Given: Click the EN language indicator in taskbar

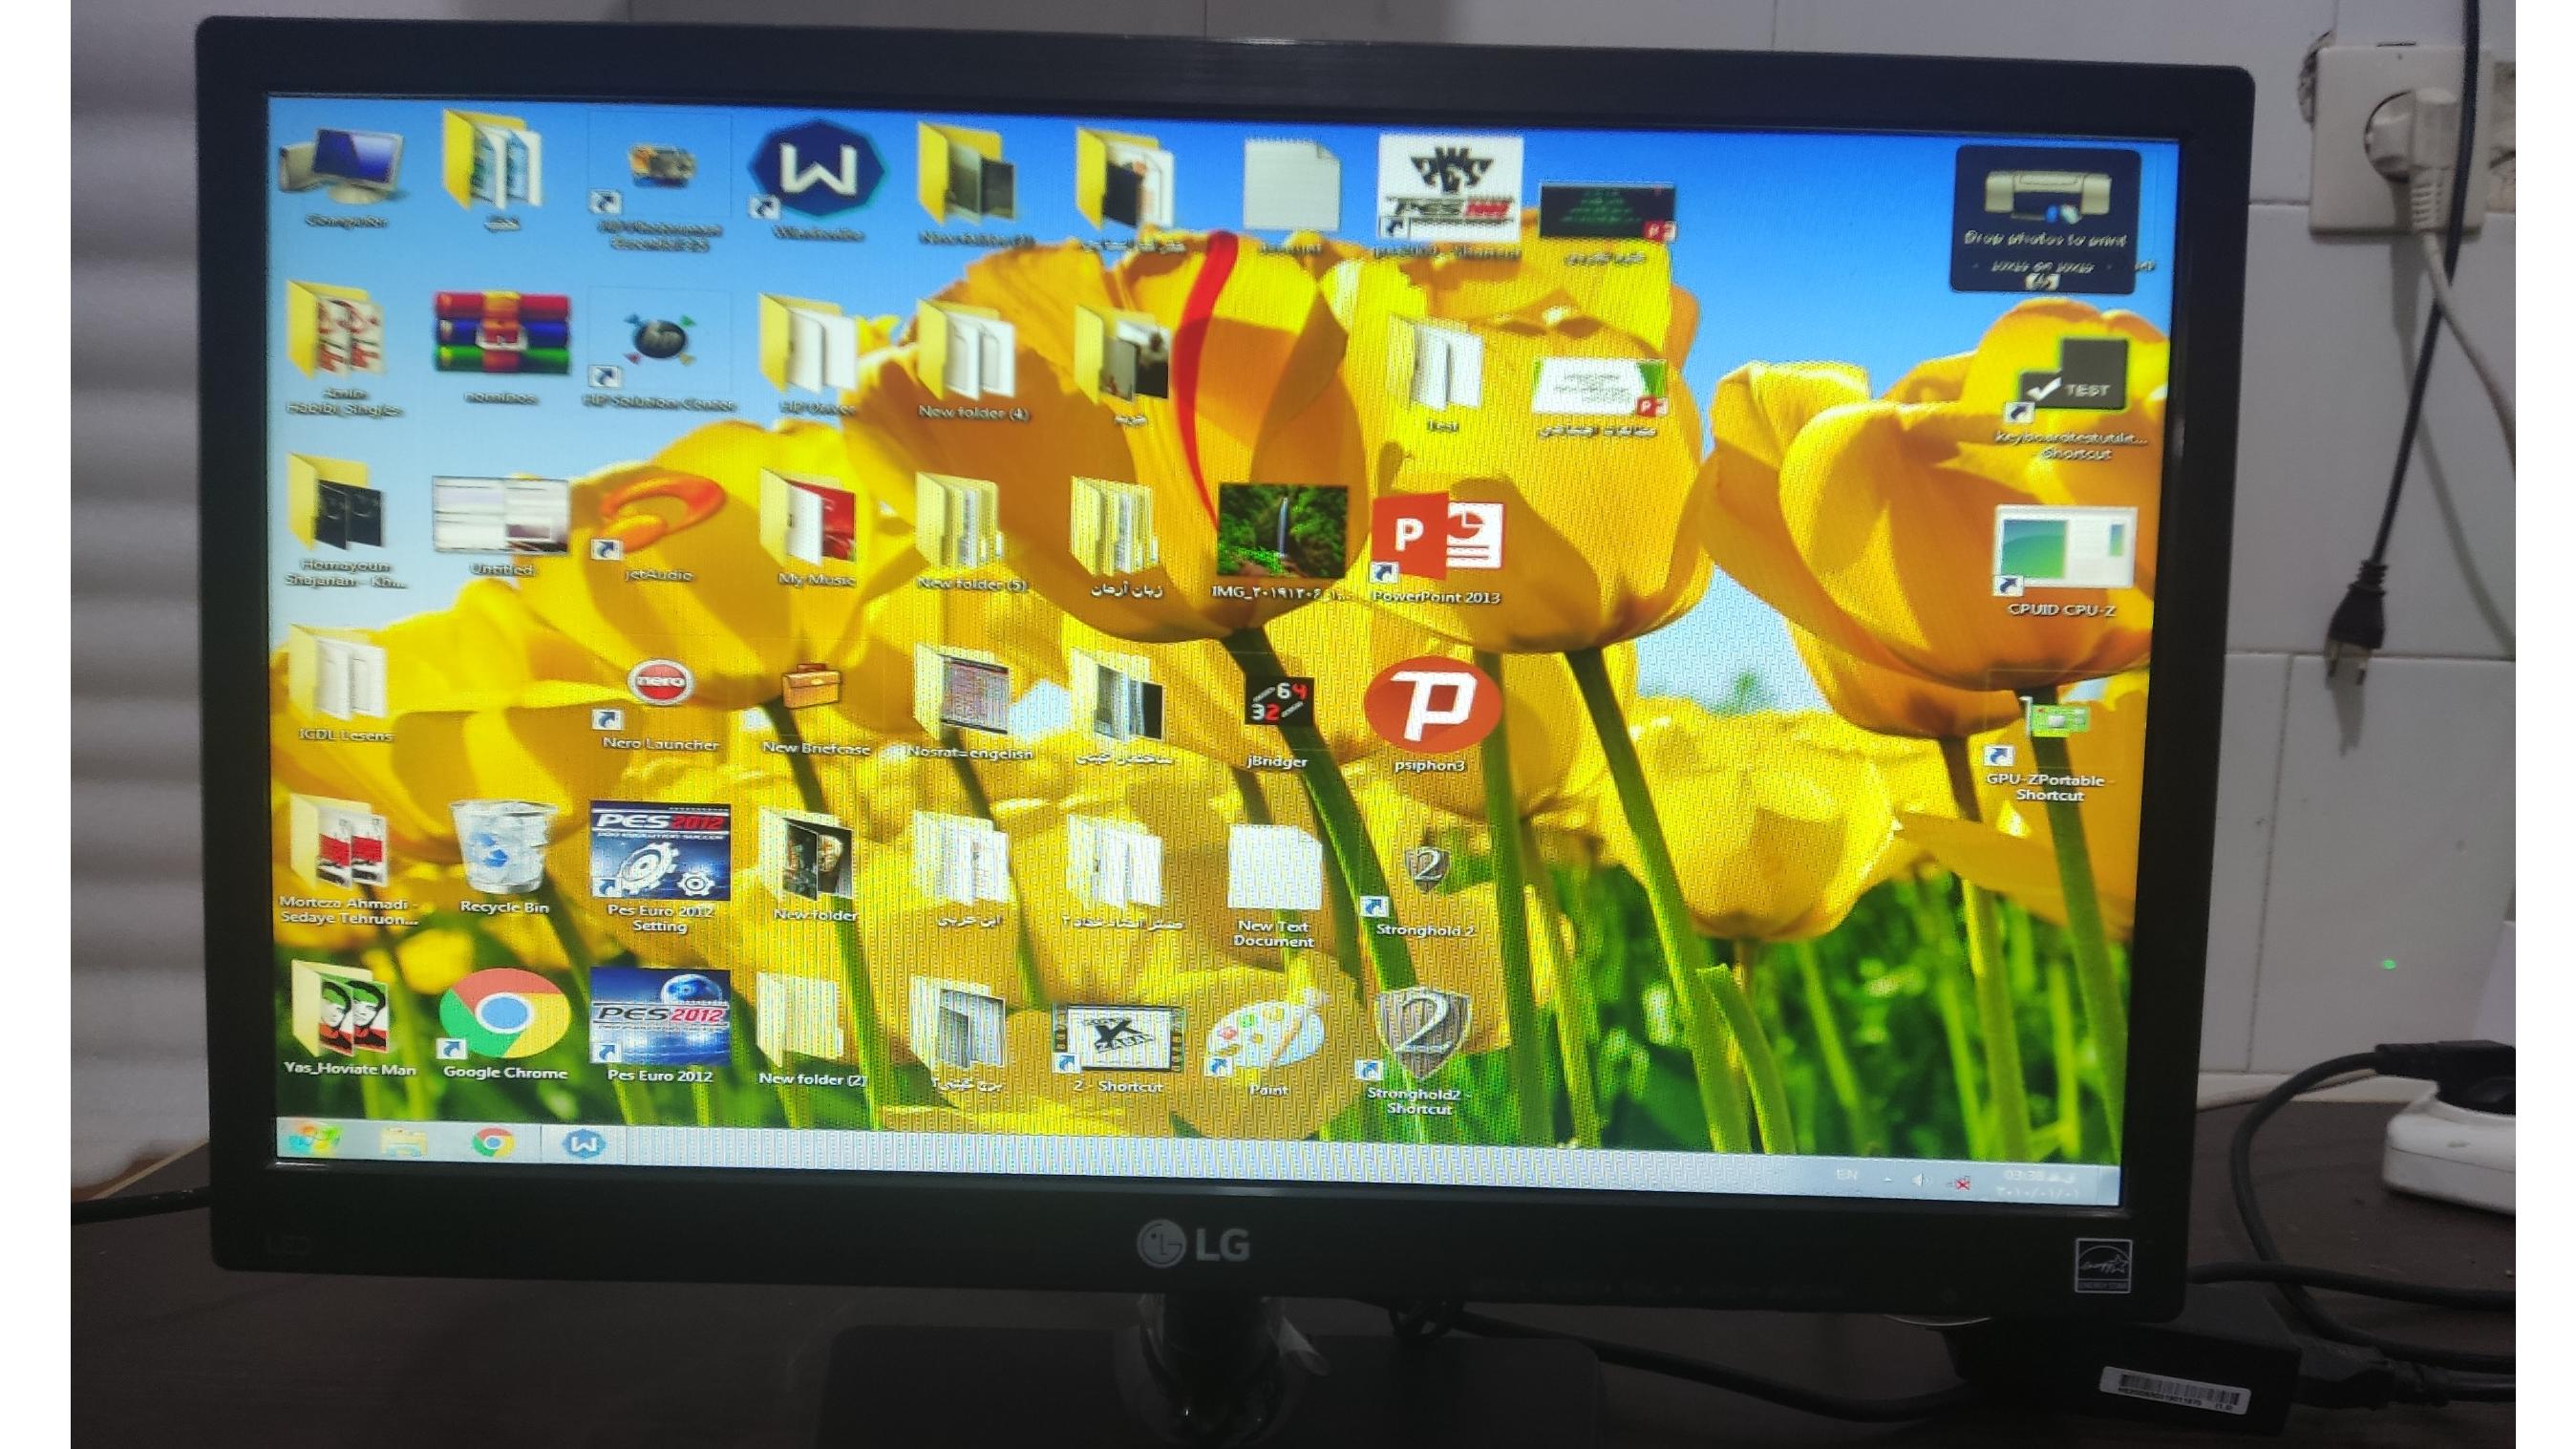Looking at the screenshot, I should coord(1847,1175).
